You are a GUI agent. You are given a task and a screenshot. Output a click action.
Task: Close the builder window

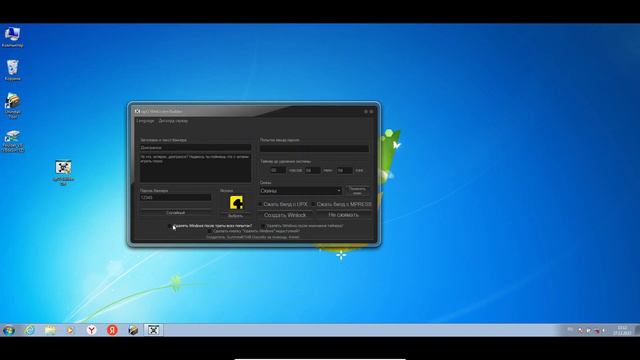(371, 111)
